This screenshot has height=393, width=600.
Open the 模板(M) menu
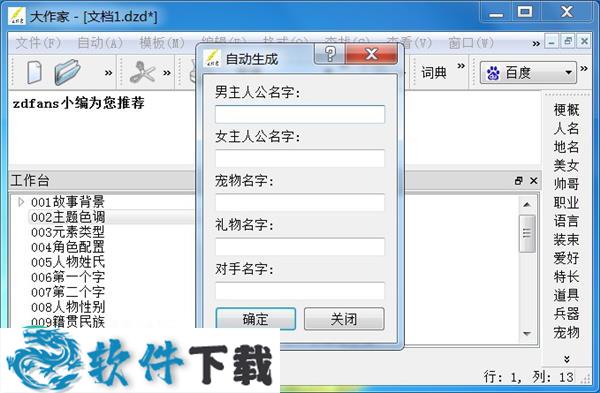click(x=162, y=43)
